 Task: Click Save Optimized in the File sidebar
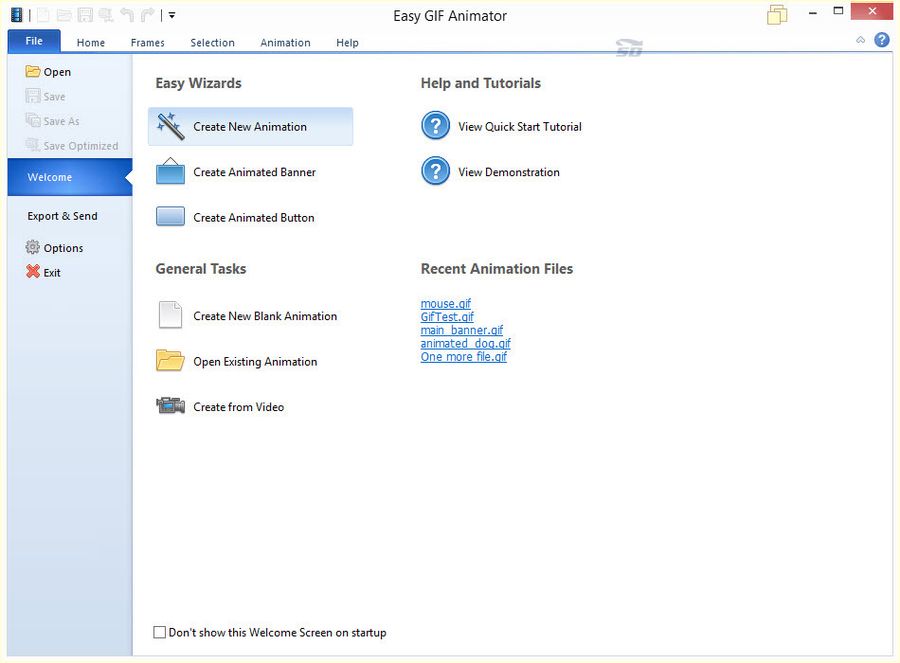(72, 146)
